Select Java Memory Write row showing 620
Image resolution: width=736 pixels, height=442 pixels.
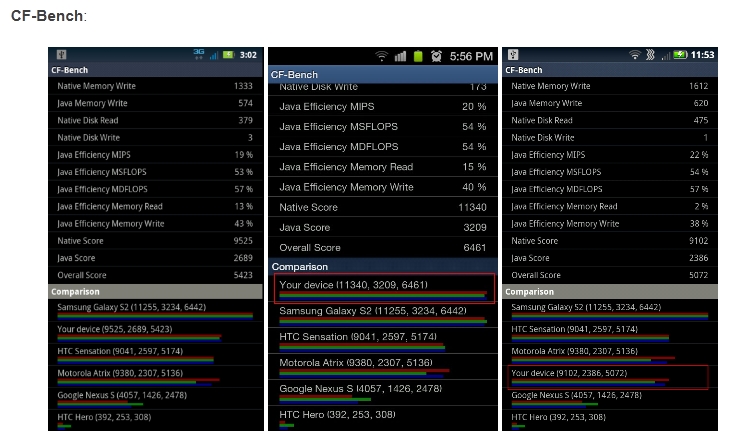(x=610, y=103)
